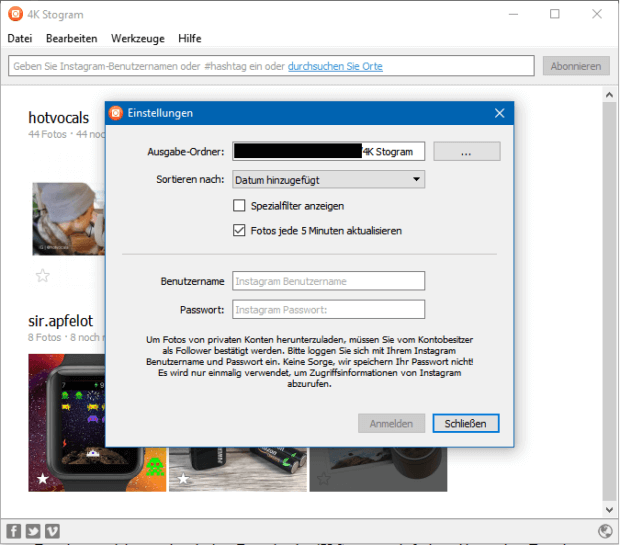Click the Facebook icon in the status bar
This screenshot has width=620, height=545.
tap(14, 531)
